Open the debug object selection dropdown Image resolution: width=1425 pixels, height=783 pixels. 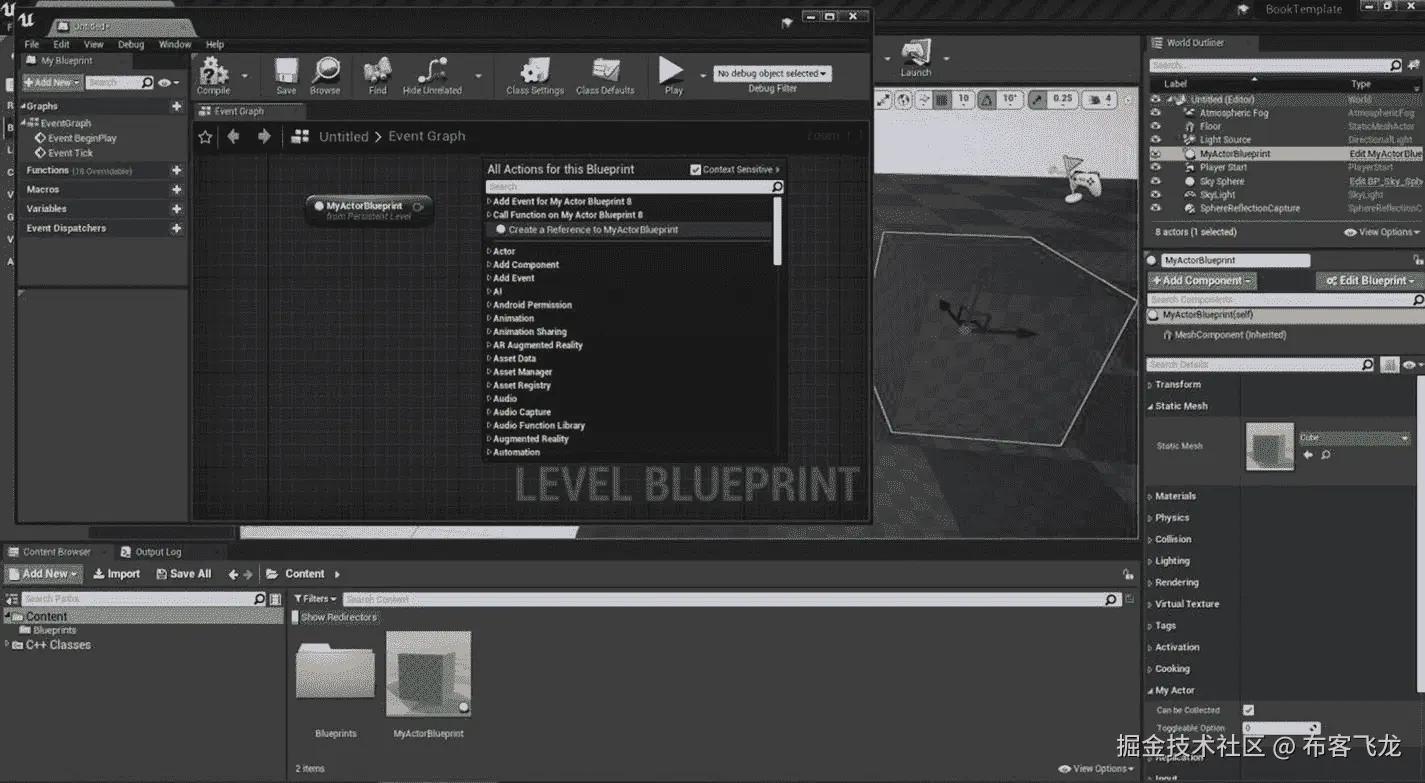tap(773, 73)
